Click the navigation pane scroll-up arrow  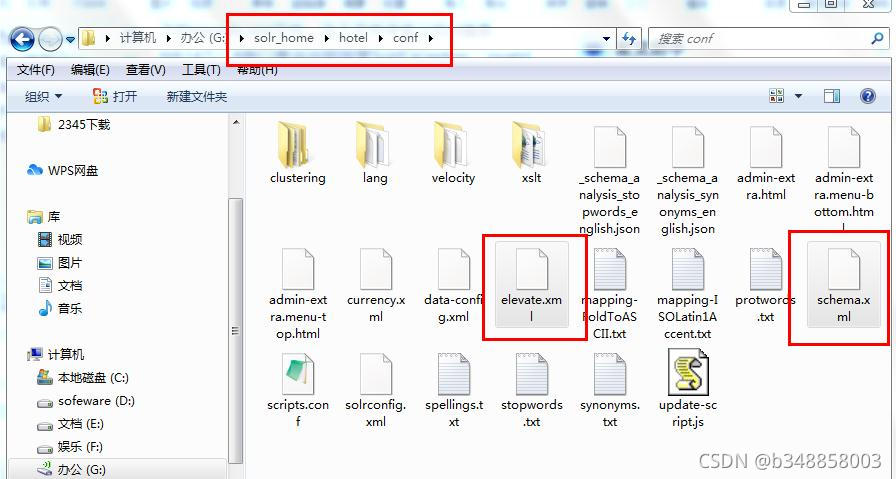coord(236,123)
